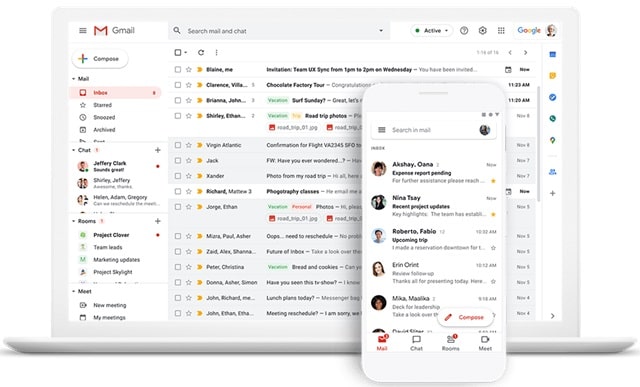Click the inbox vertical scrollbar

point(539,143)
